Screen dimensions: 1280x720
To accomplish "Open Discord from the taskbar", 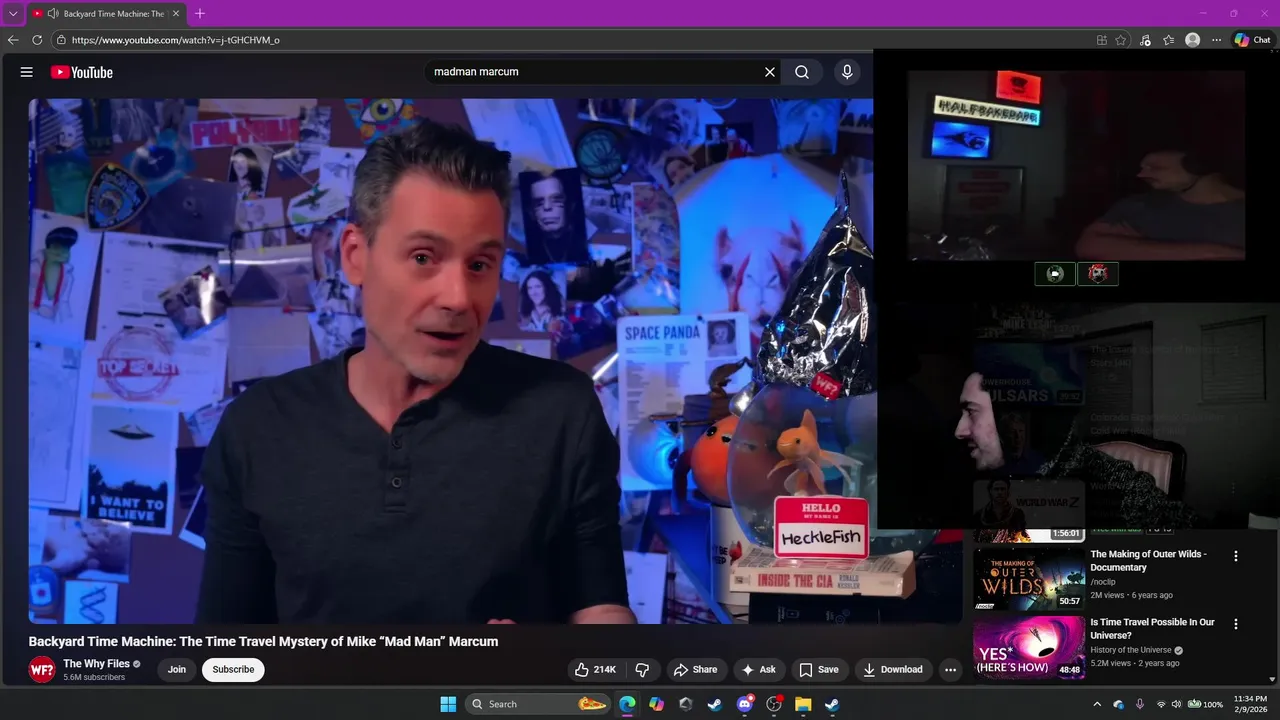I will (x=744, y=704).
